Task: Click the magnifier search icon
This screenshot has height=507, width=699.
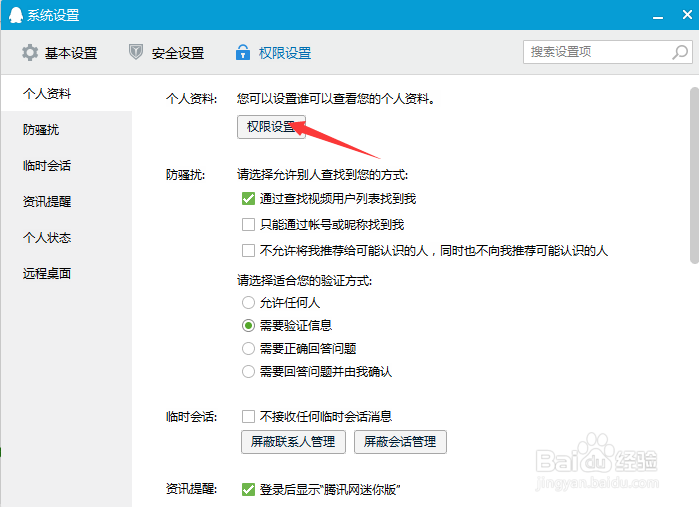Action: 680,52
